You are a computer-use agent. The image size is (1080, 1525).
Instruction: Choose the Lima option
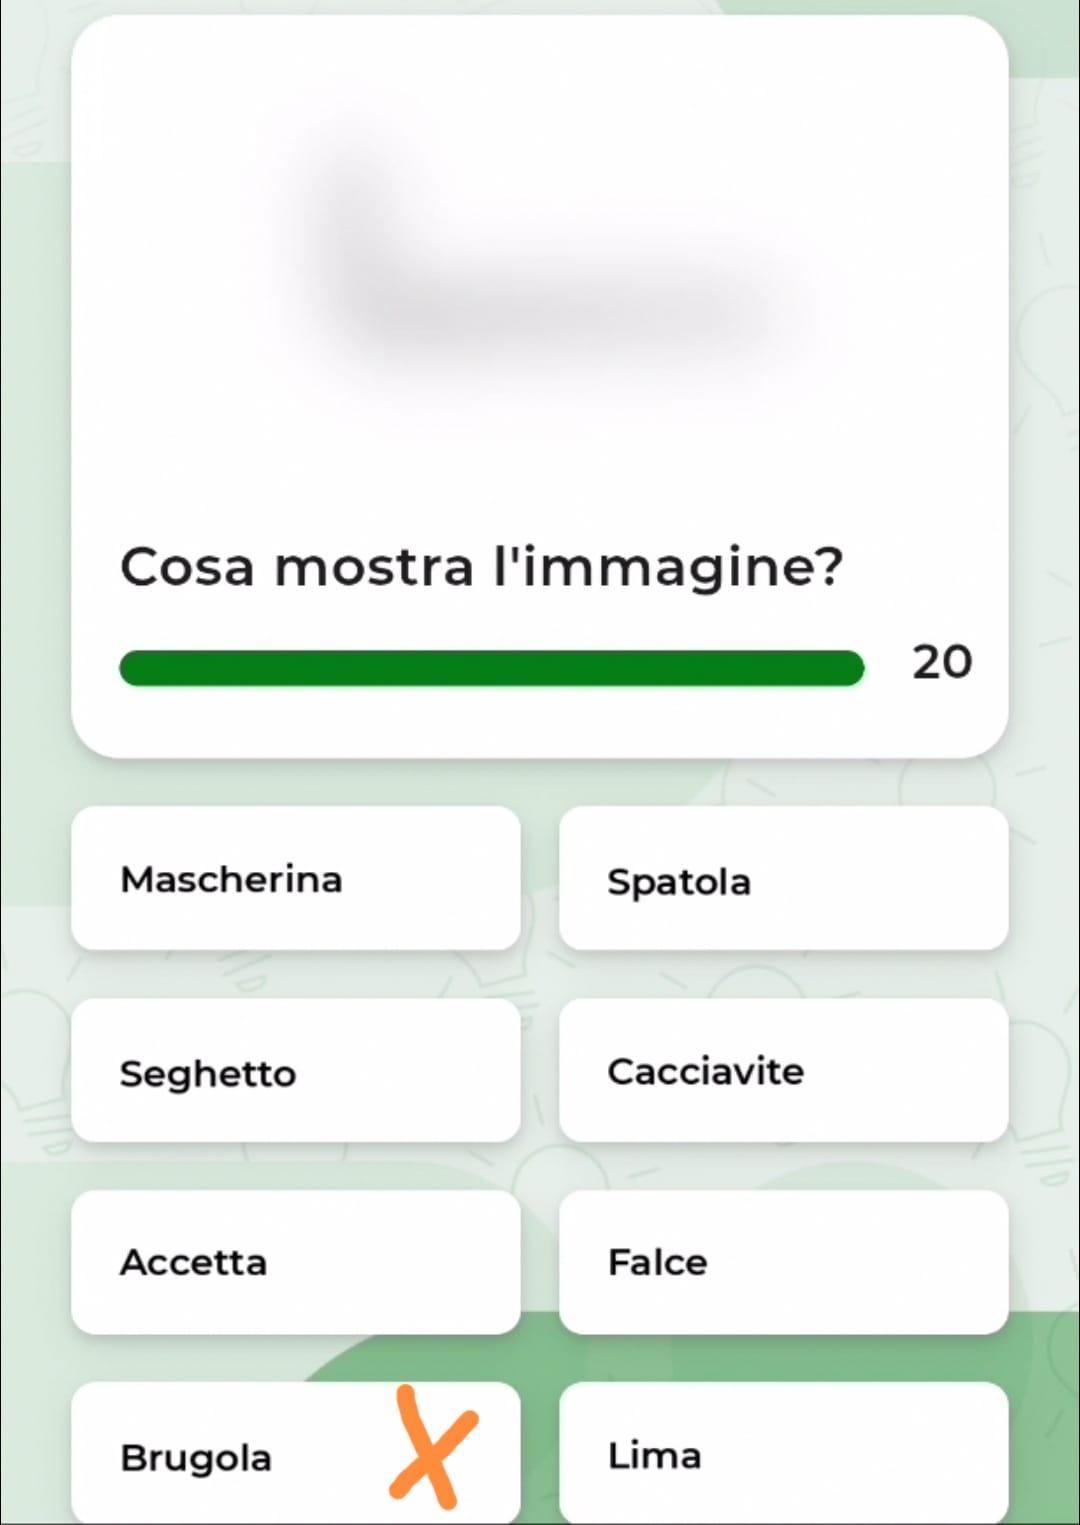pyautogui.click(x=783, y=1455)
